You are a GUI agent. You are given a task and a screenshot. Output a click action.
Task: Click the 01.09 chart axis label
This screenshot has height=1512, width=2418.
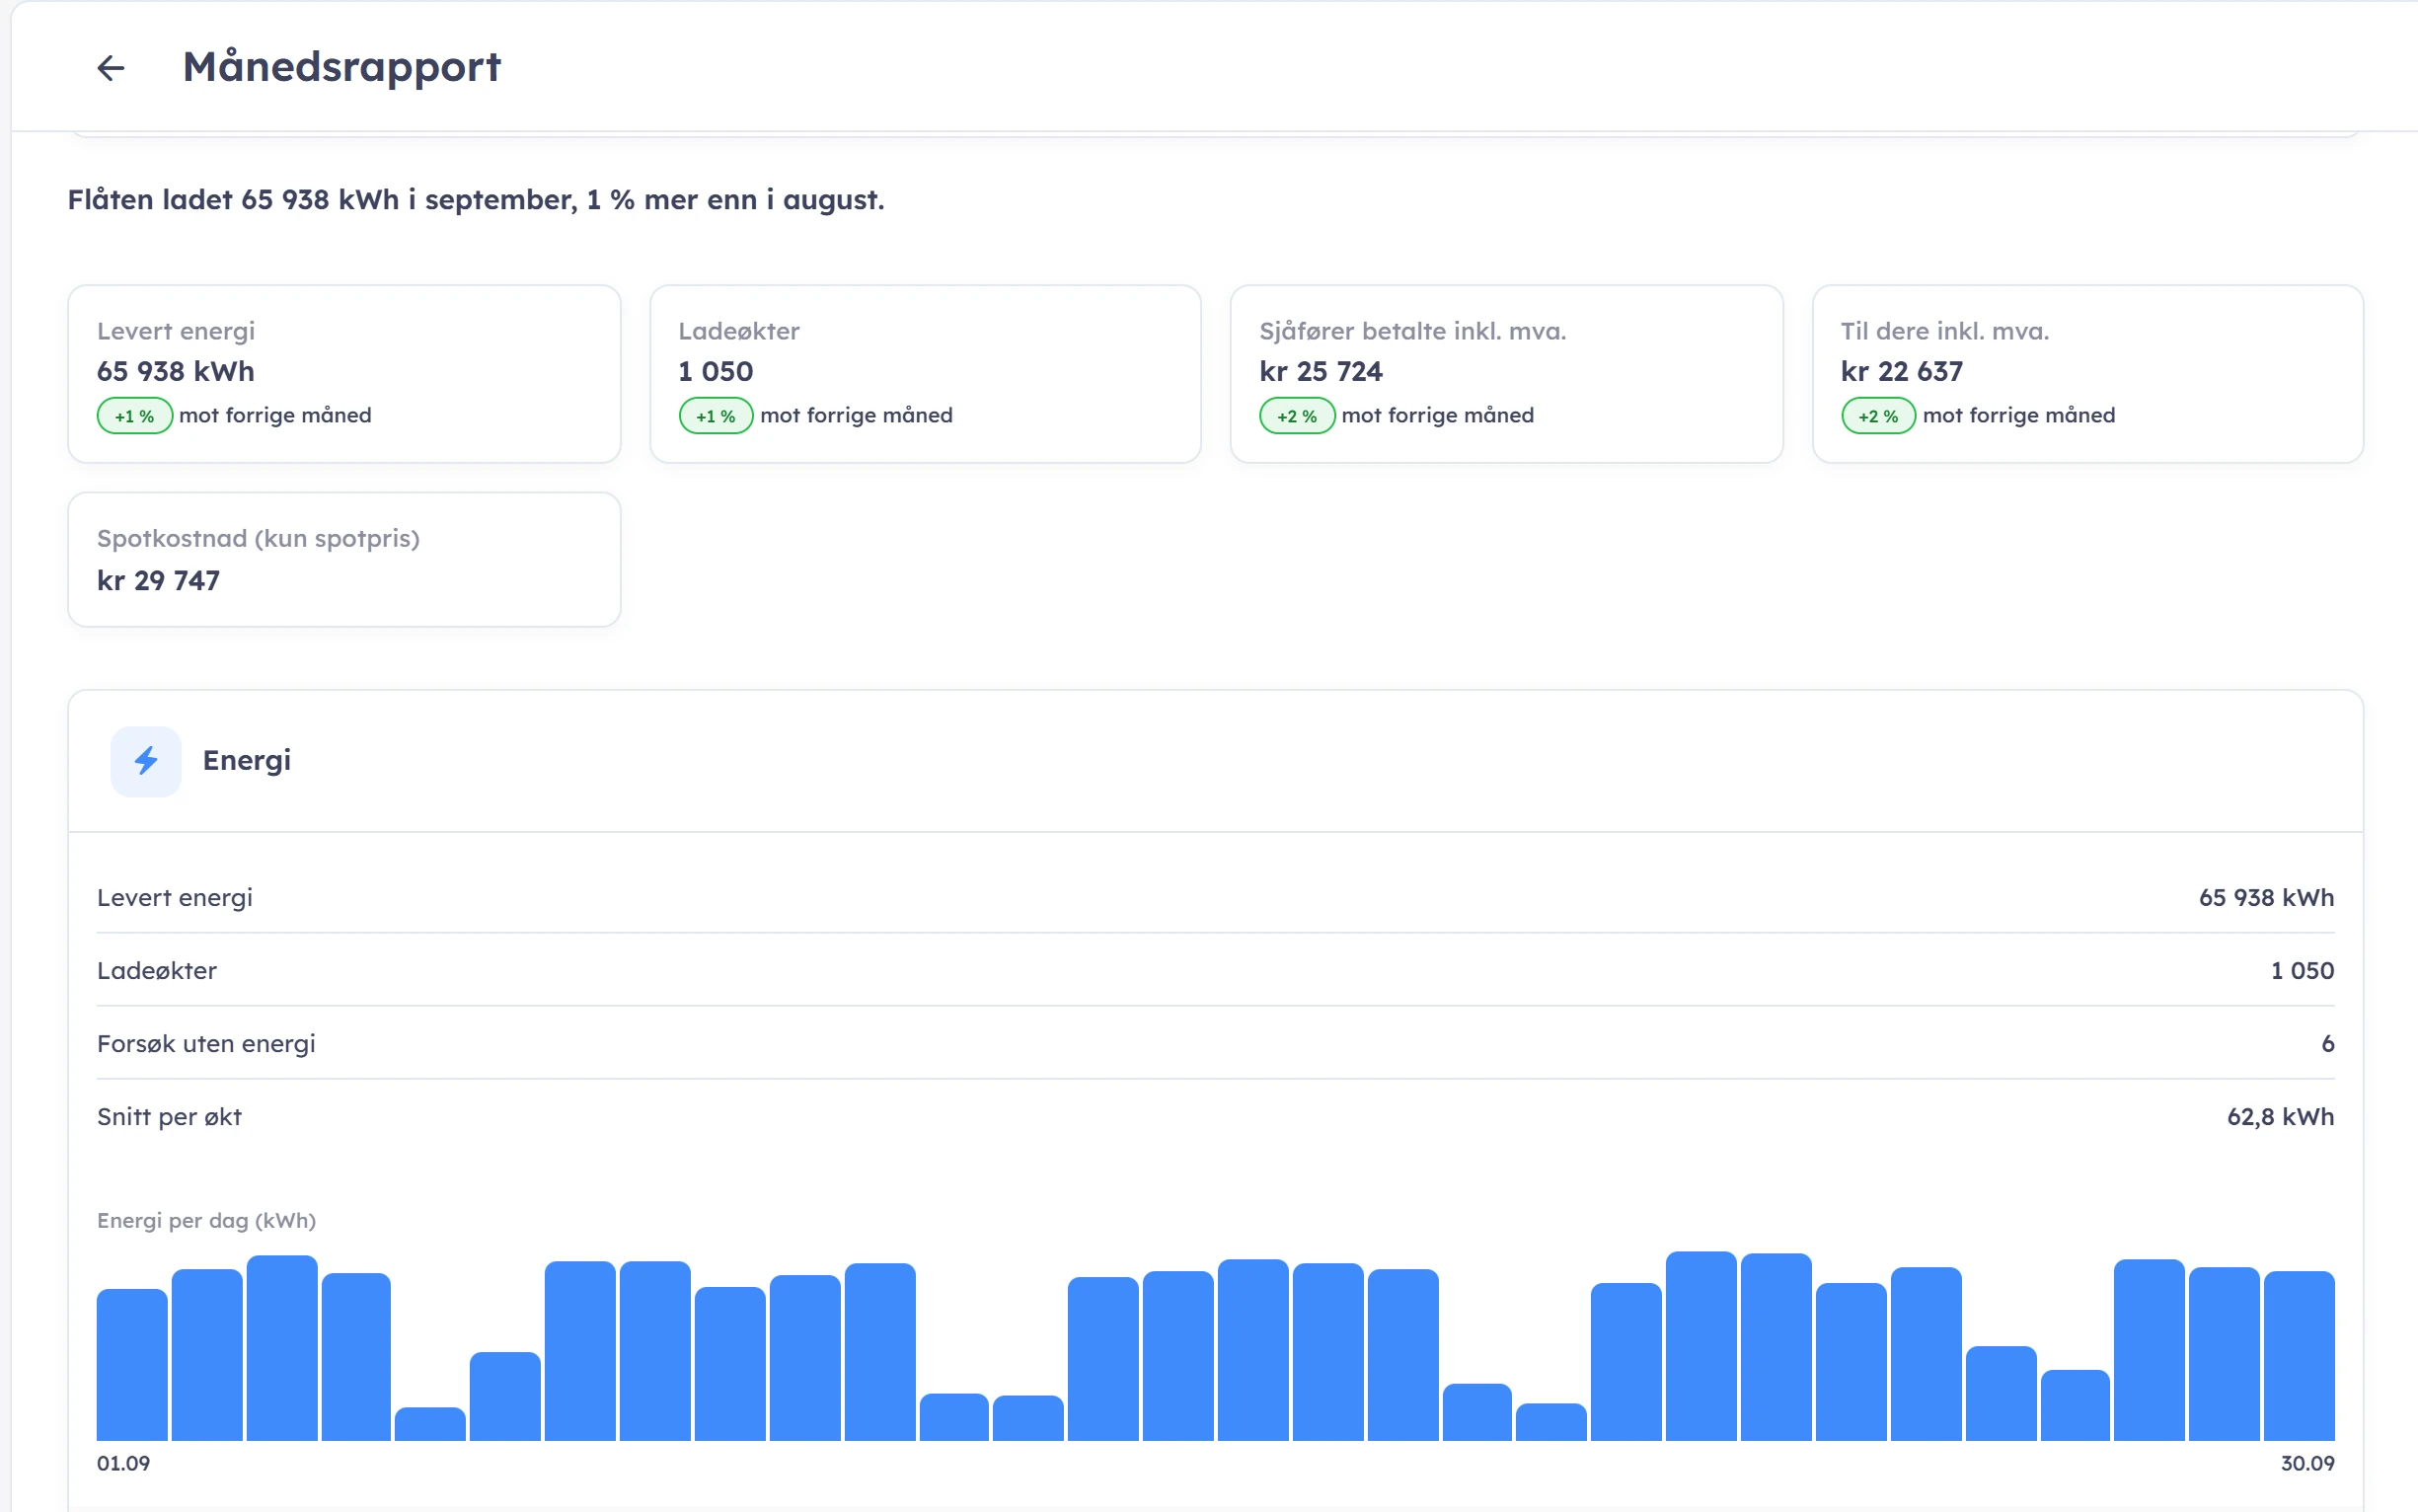coord(123,1464)
